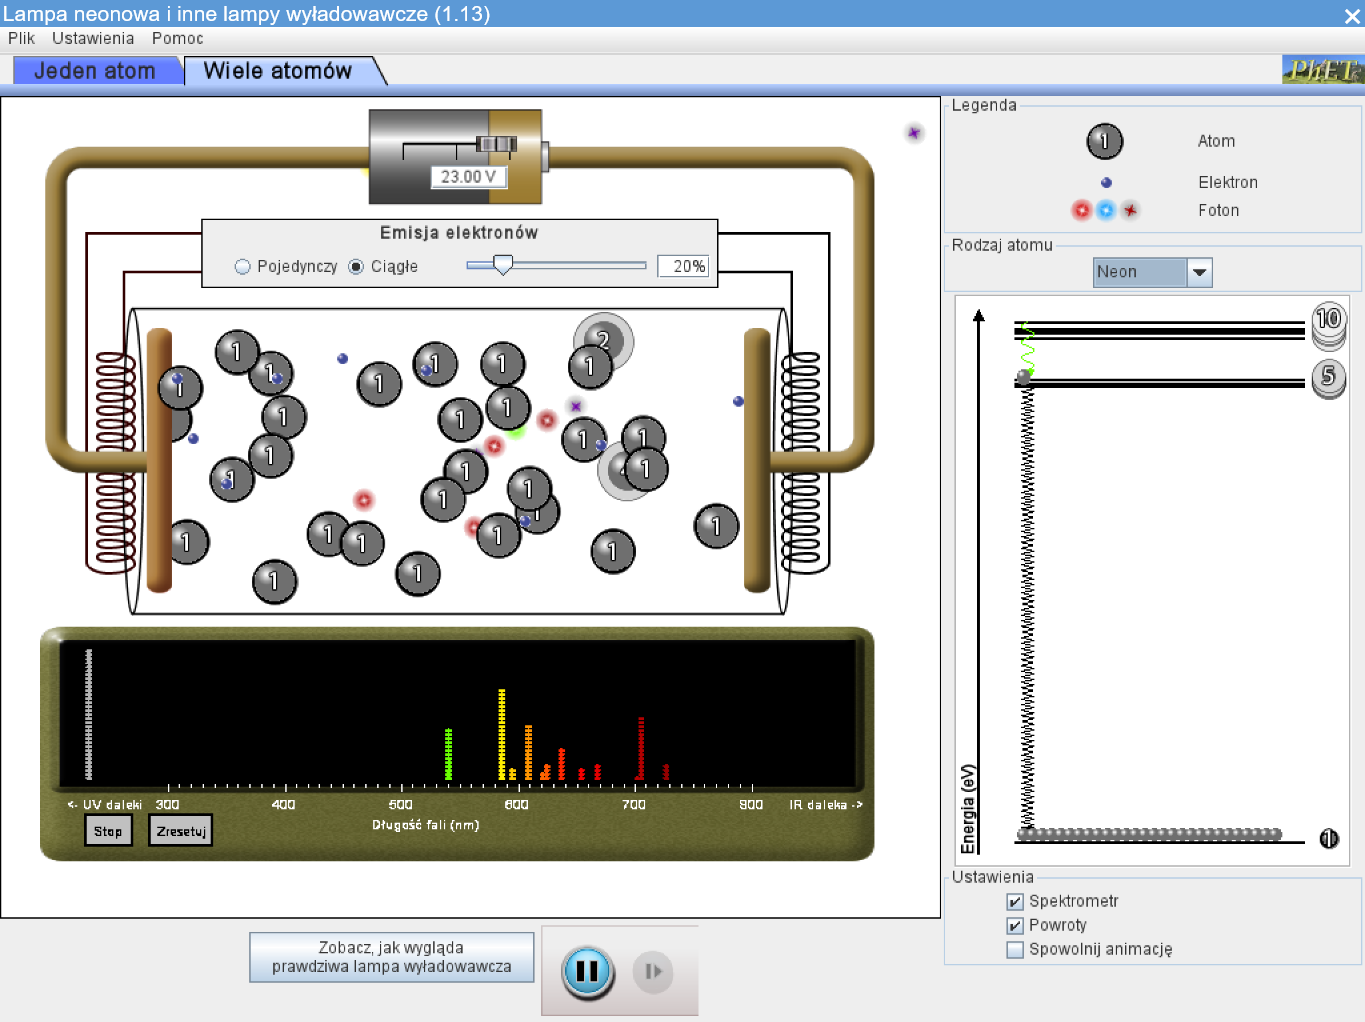The width and height of the screenshot is (1365, 1022).
Task: Click the excited atom labeled 2
Action: pyautogui.click(x=603, y=341)
